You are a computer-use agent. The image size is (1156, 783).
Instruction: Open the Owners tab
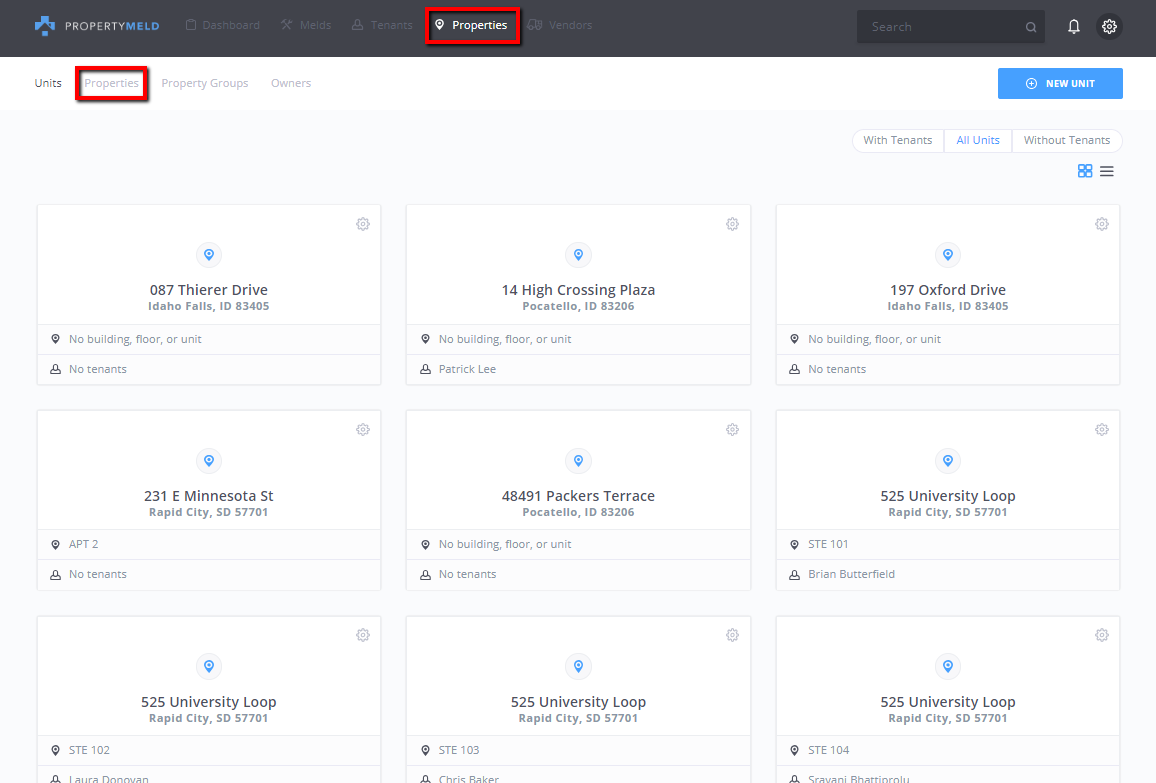(291, 83)
